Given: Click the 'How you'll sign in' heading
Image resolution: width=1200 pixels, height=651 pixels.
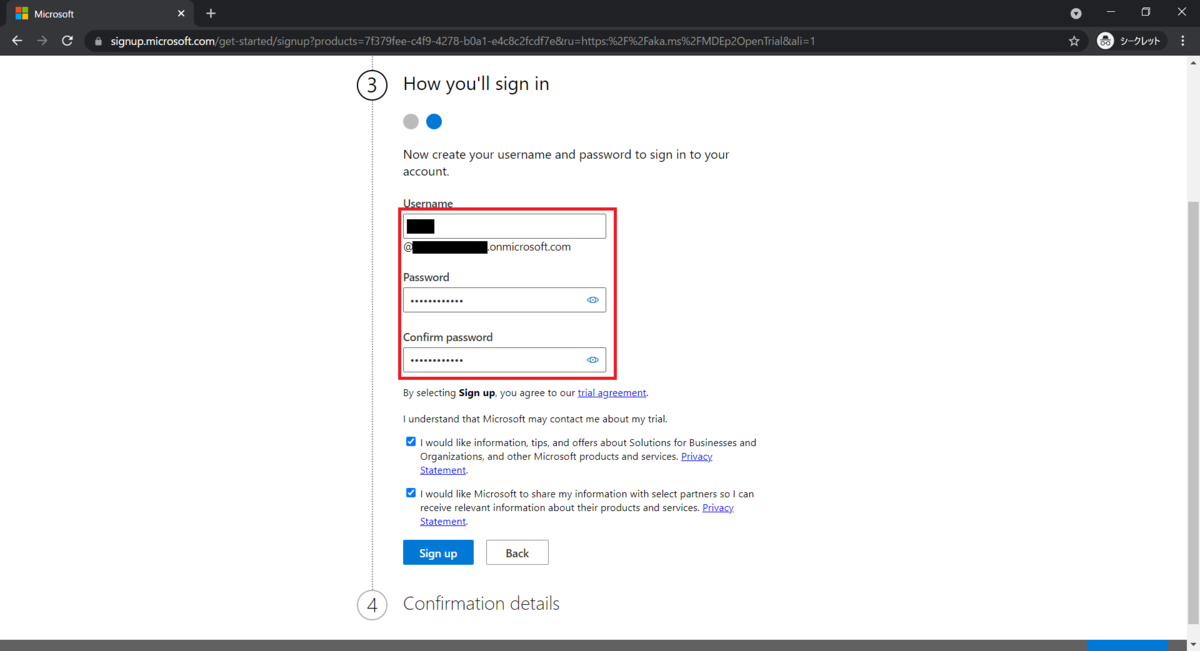Looking at the screenshot, I should [x=476, y=84].
